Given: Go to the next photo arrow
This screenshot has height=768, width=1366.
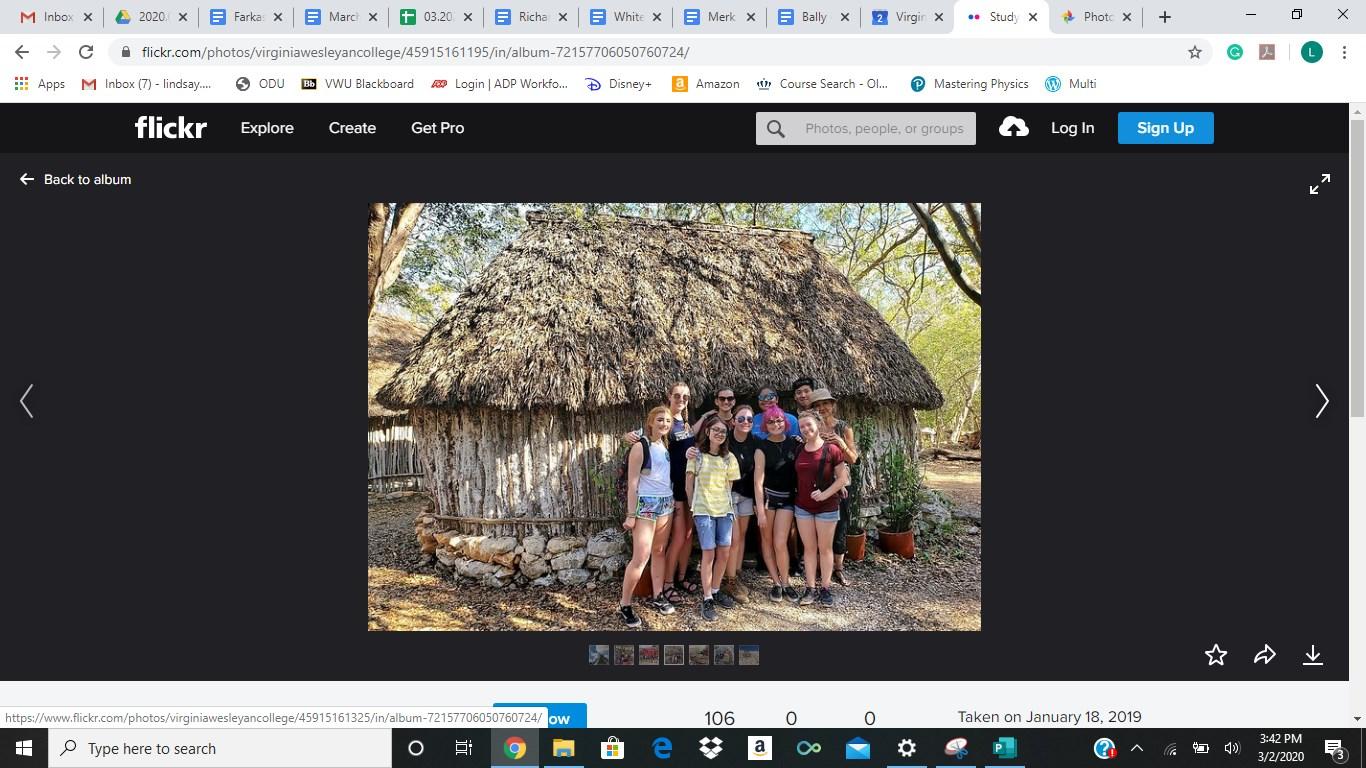Looking at the screenshot, I should pos(1322,401).
